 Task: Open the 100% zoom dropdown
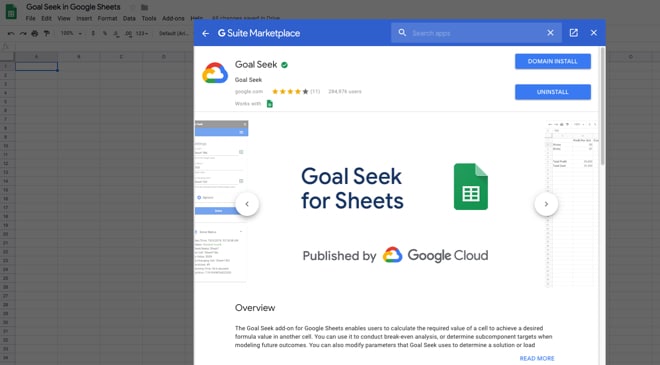pyautogui.click(x=71, y=33)
